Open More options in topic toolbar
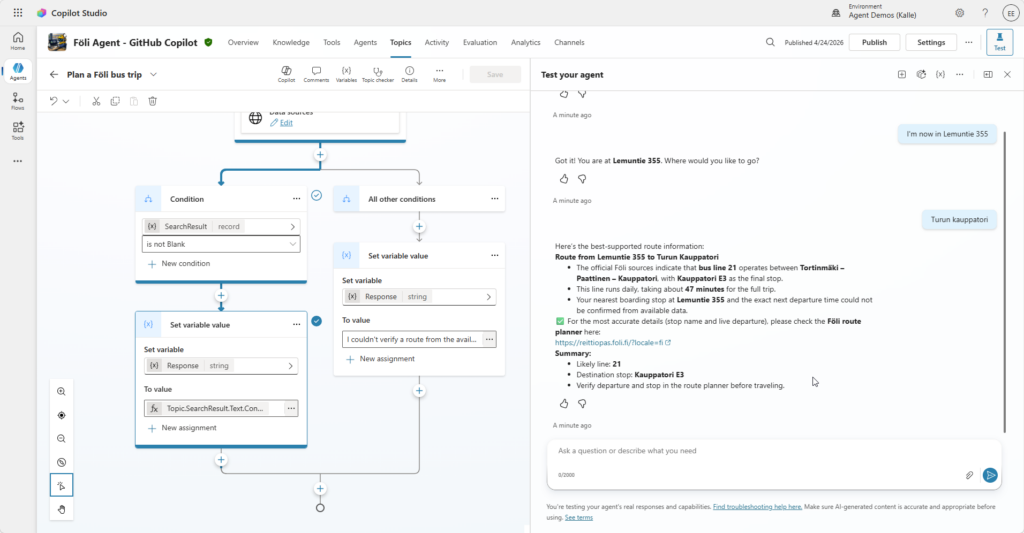The width and height of the screenshot is (1024, 533). click(x=440, y=74)
